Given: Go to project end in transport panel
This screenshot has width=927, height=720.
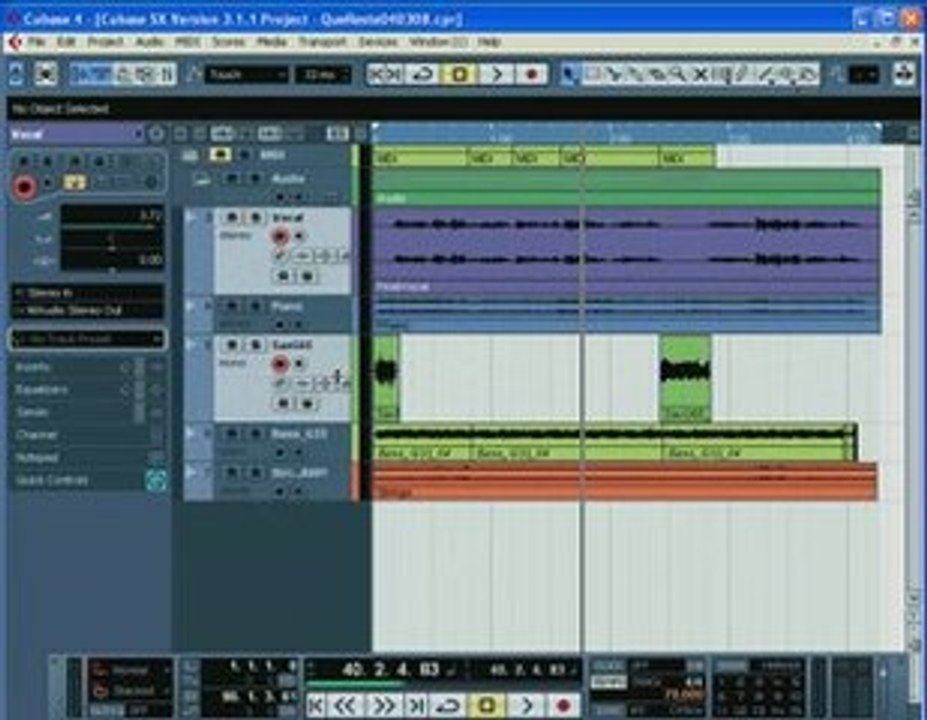Looking at the screenshot, I should (x=415, y=705).
